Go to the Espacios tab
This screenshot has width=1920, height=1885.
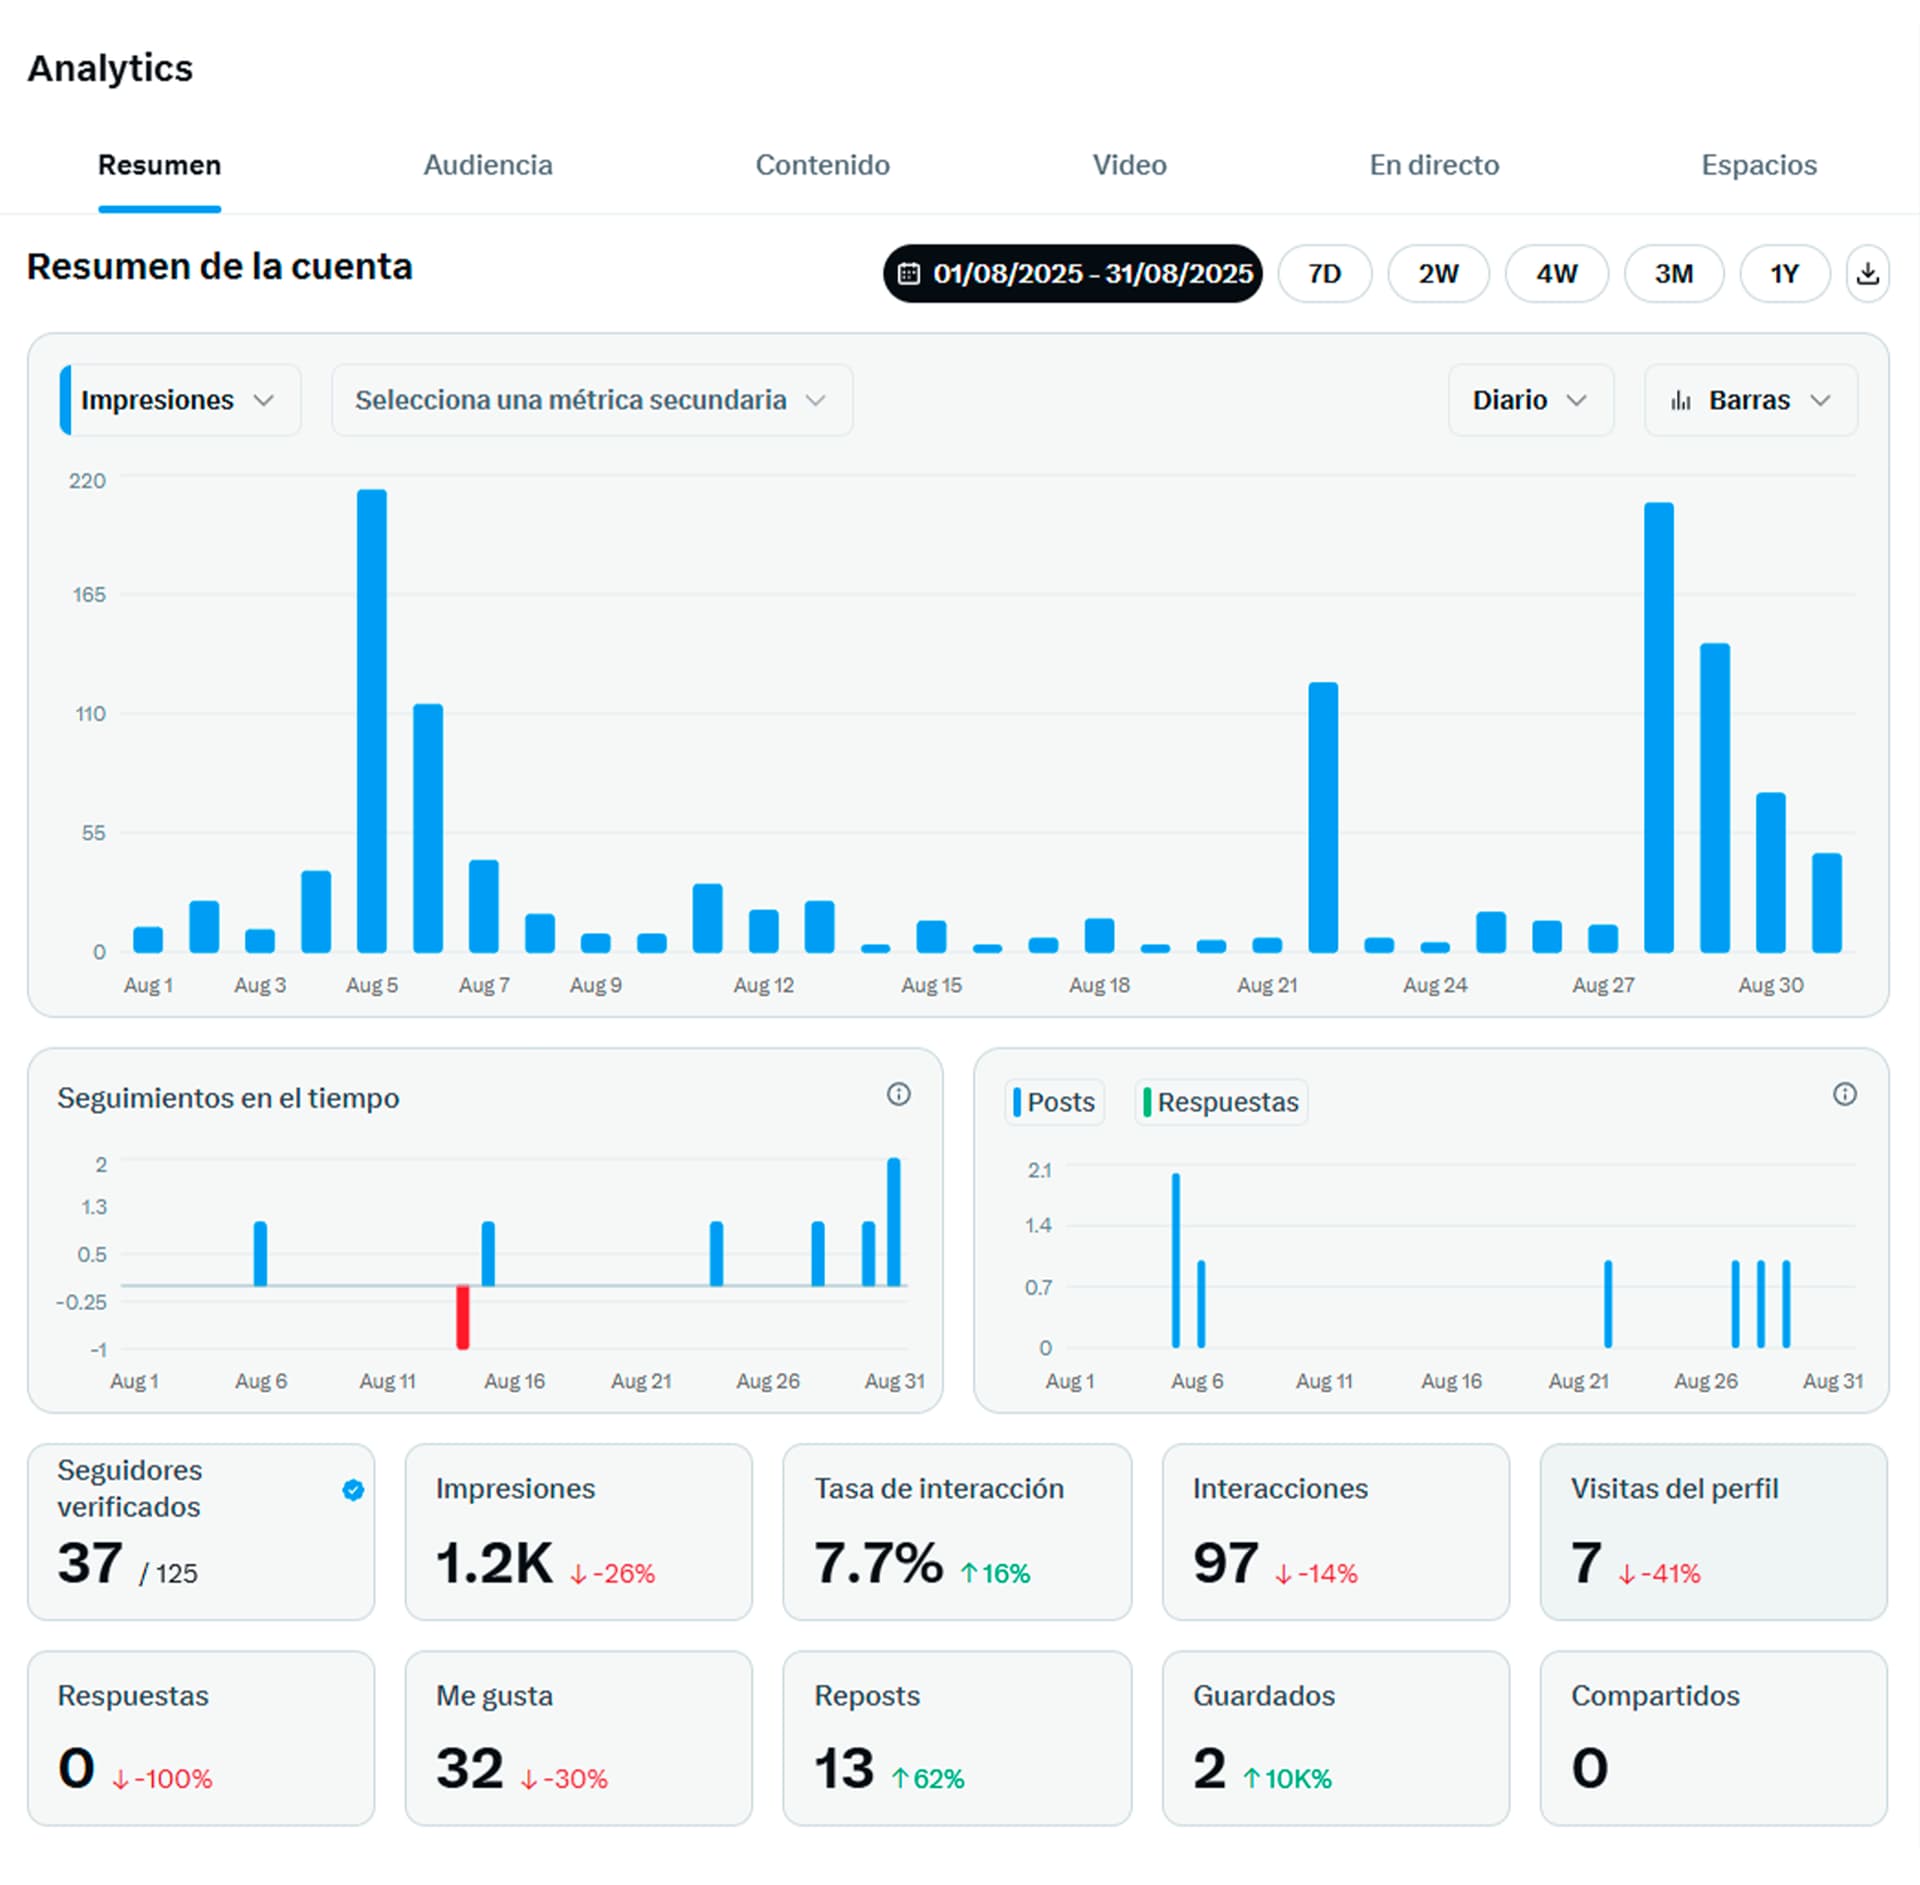coord(1758,165)
